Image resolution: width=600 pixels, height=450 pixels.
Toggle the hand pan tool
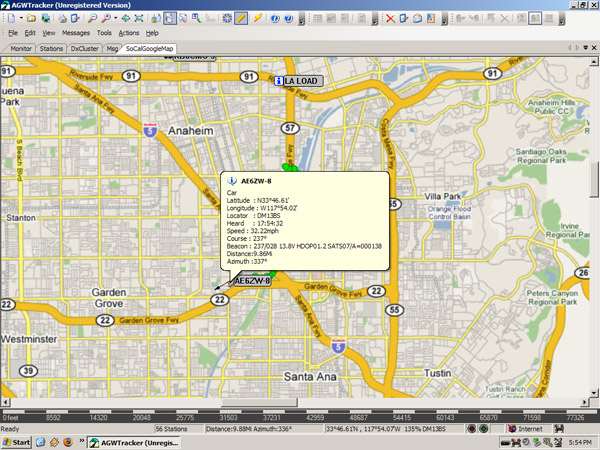[169, 18]
